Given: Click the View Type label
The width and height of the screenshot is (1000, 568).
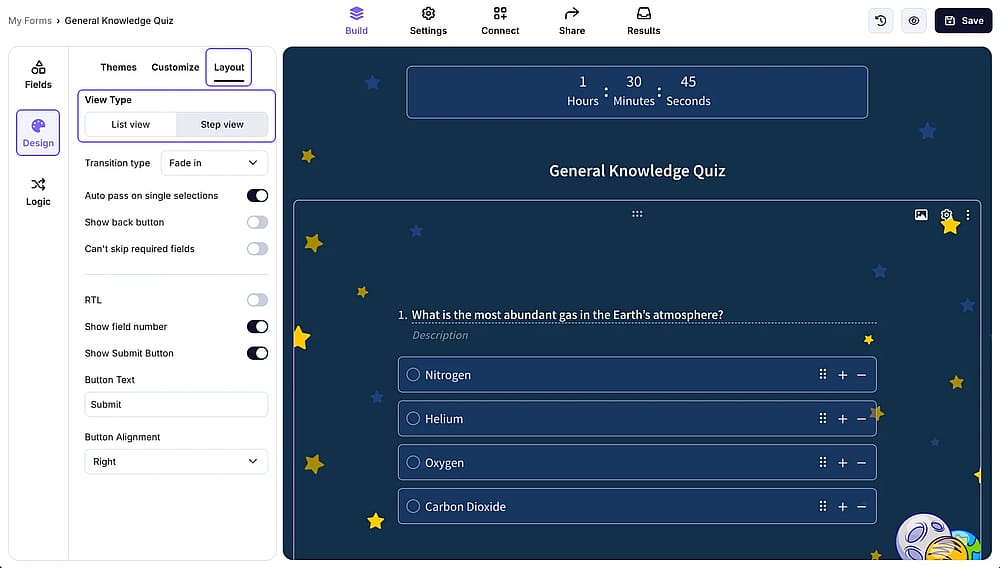Looking at the screenshot, I should click(x=108, y=99).
